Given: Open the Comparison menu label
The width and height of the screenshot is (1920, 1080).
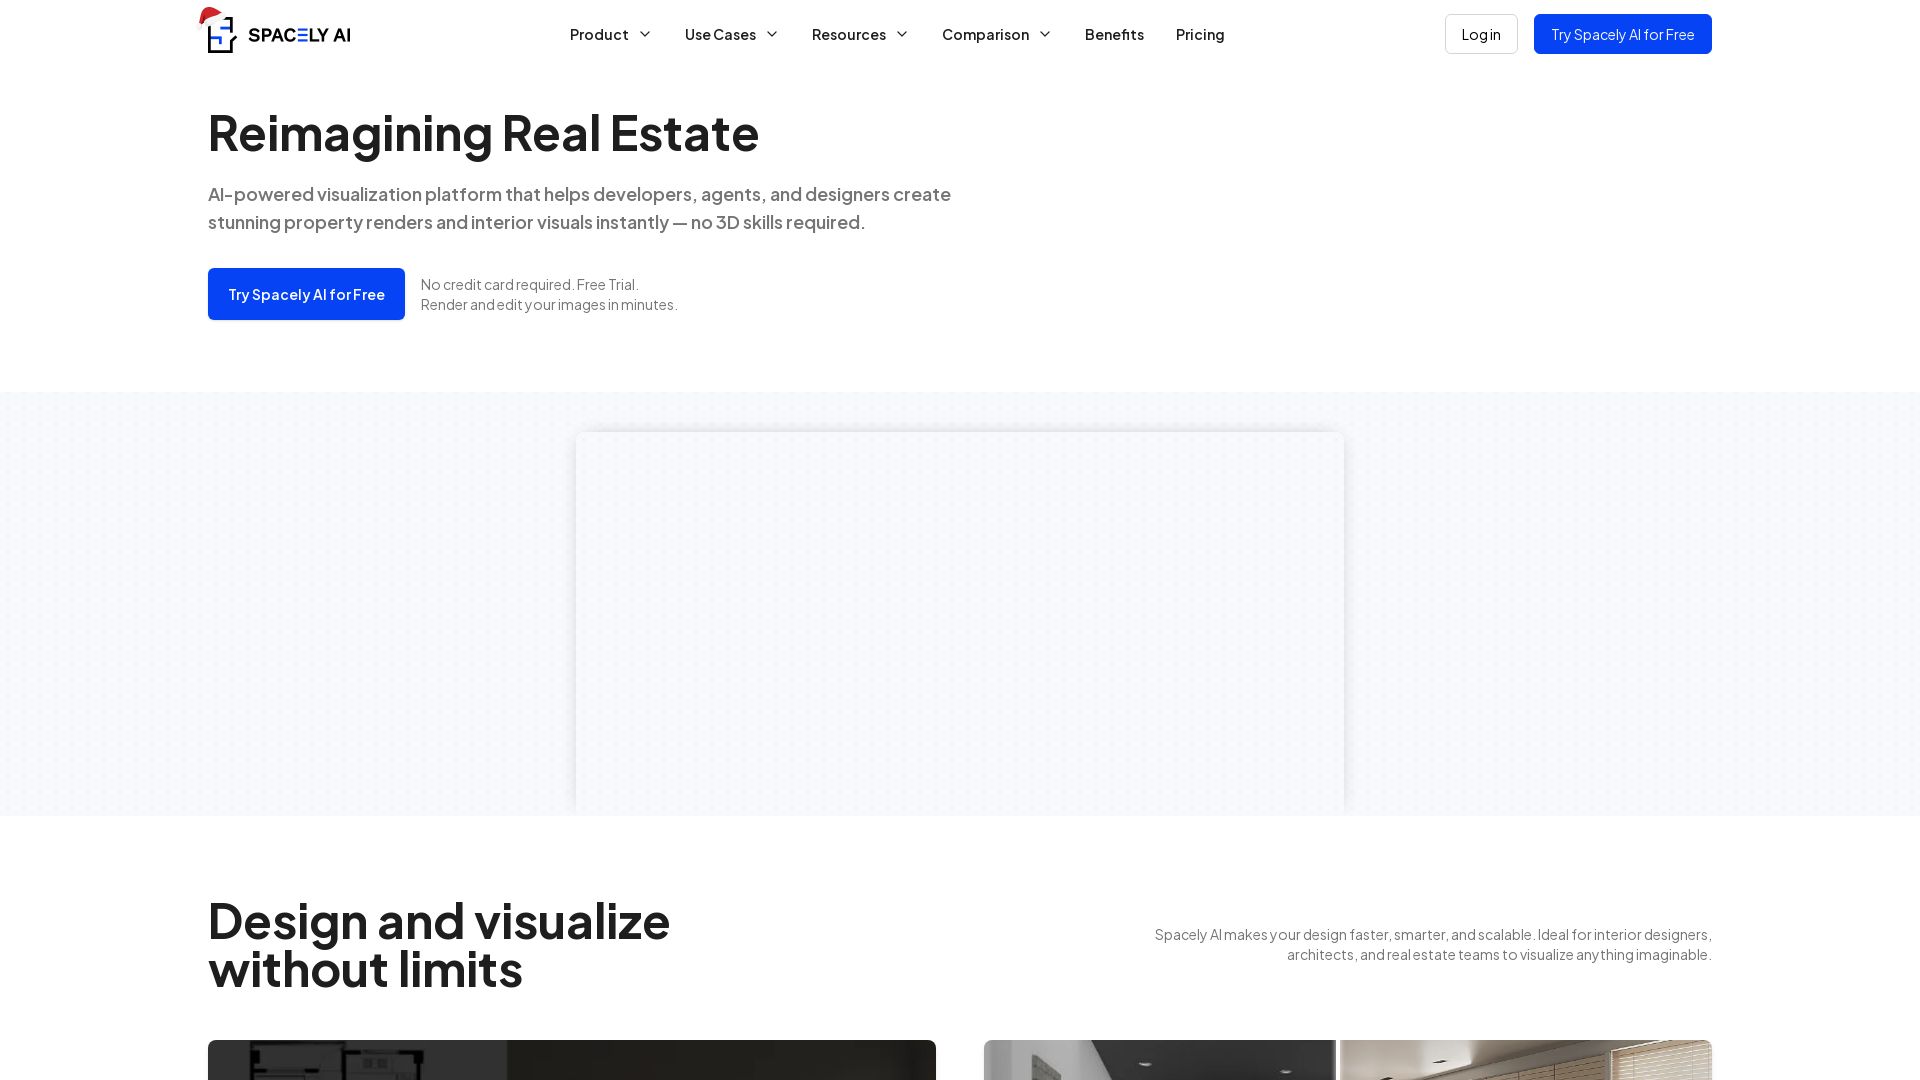Looking at the screenshot, I should click(985, 34).
